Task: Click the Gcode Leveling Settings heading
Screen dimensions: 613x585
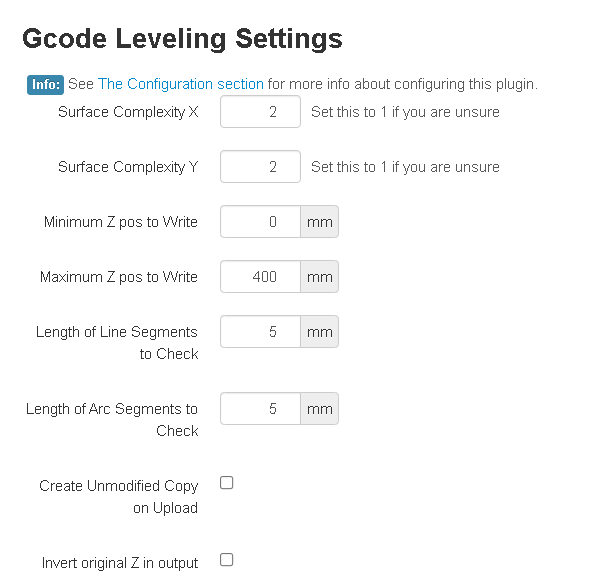Action: [x=182, y=39]
